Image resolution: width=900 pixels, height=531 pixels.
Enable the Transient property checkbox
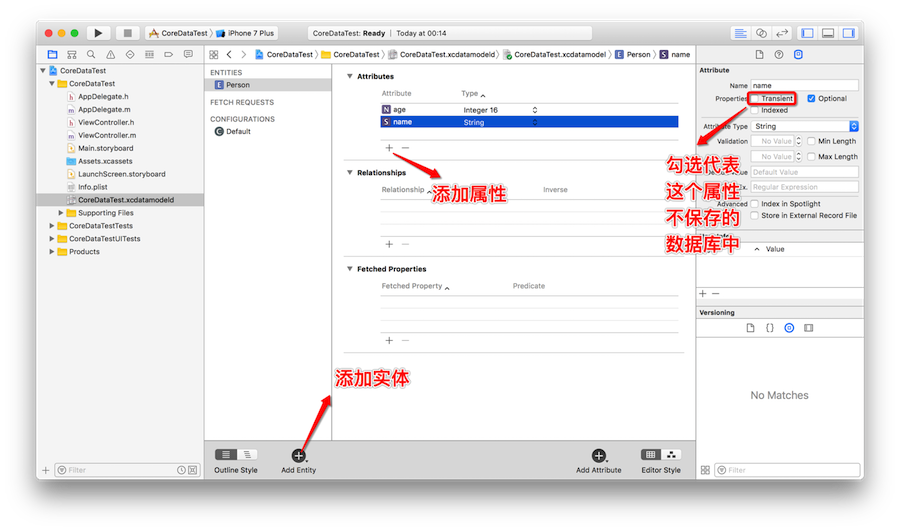[755, 99]
